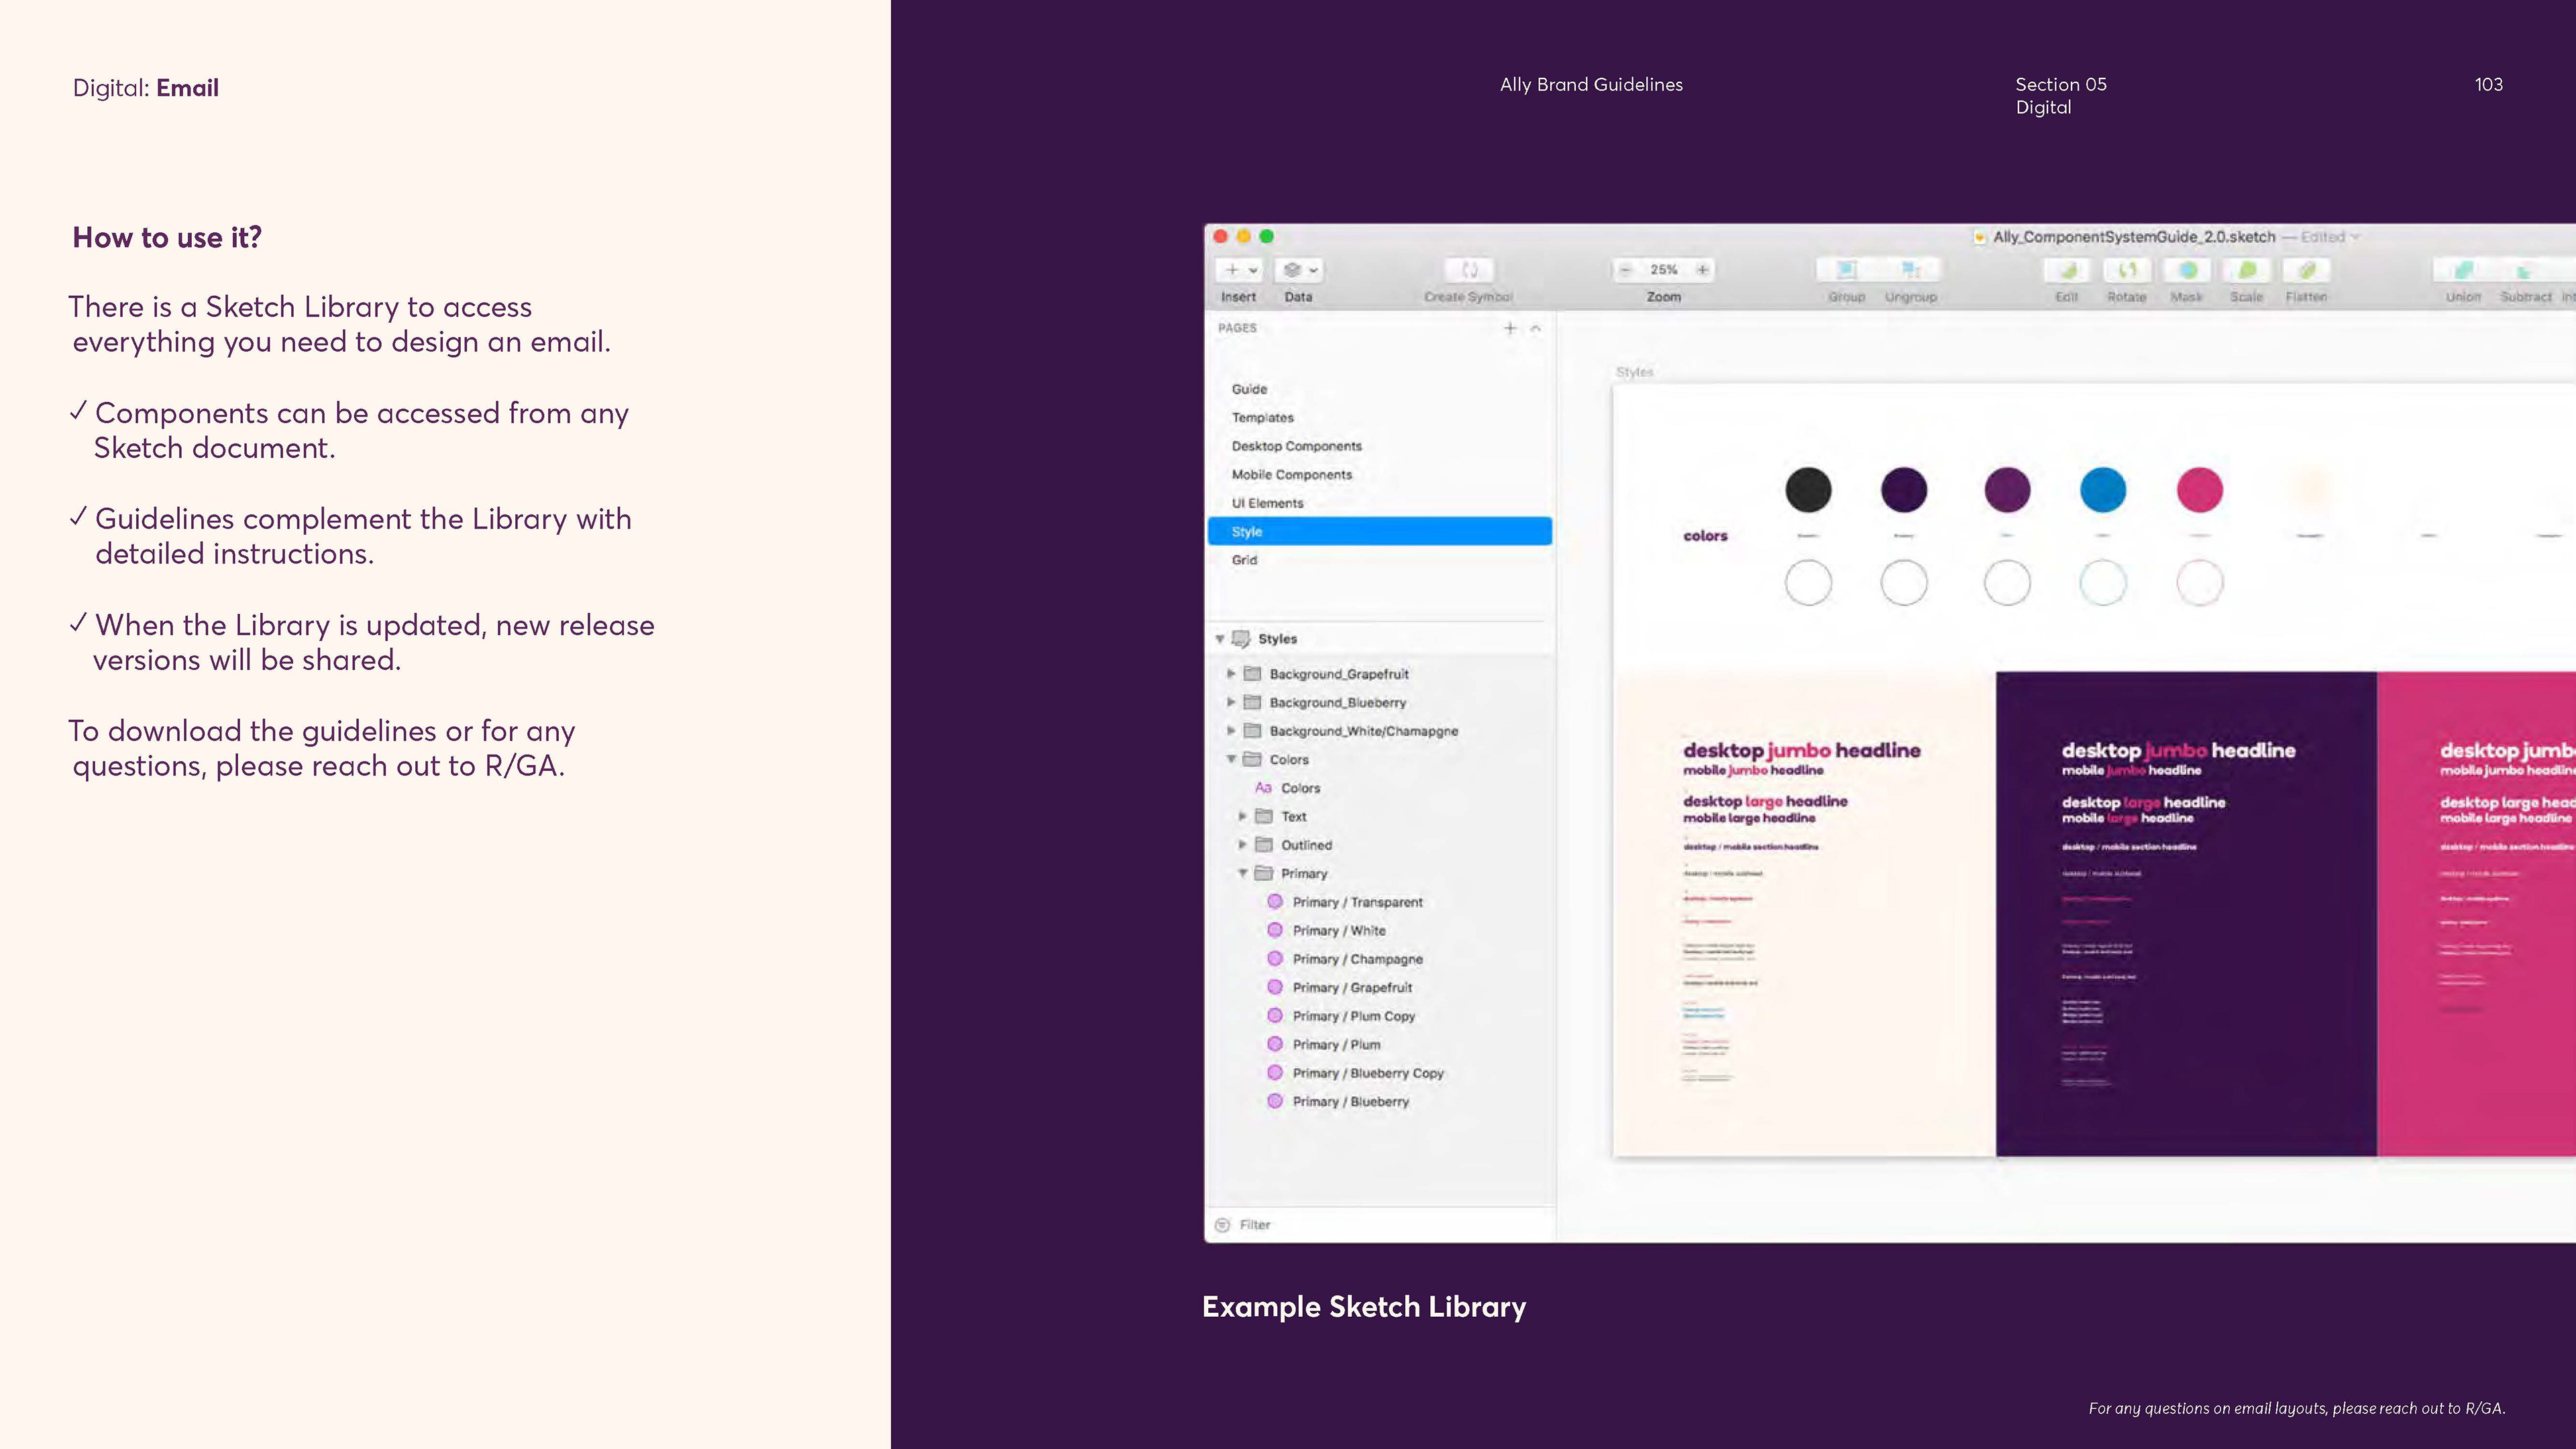
Task: Collapse the Primary layer folder
Action: (x=1243, y=873)
